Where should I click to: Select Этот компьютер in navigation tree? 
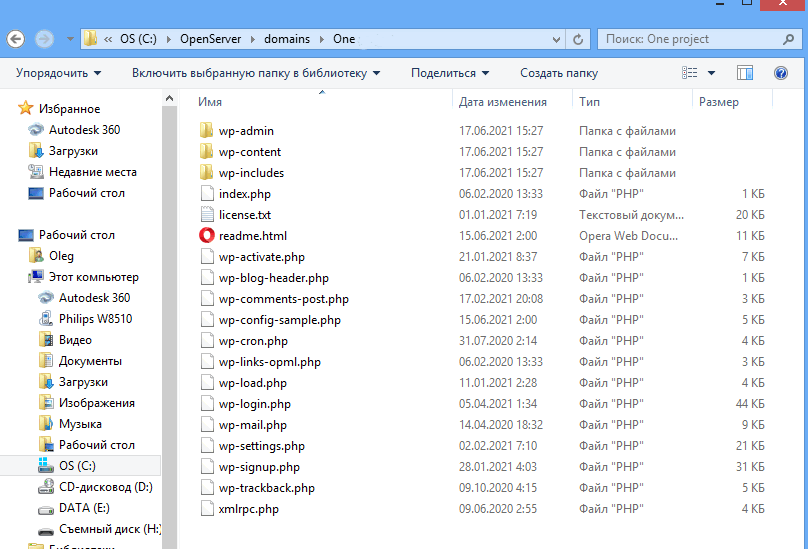point(93,277)
